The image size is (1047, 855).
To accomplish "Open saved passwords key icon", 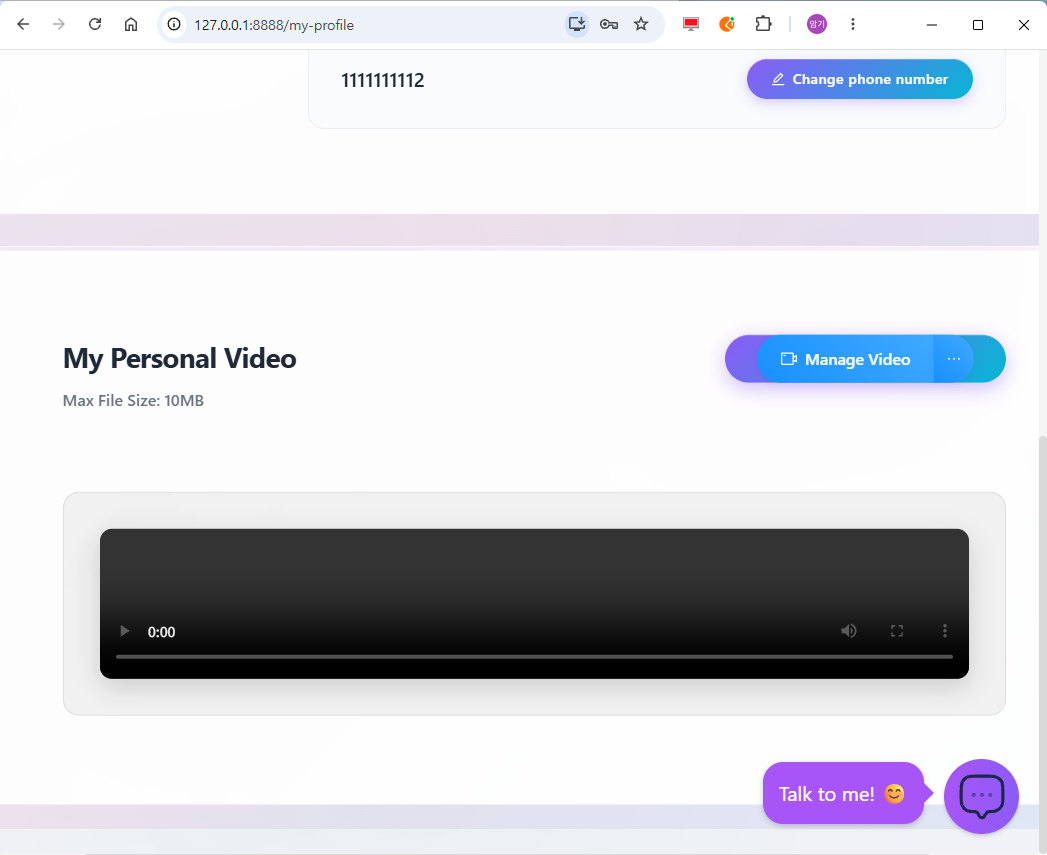I will tap(608, 25).
